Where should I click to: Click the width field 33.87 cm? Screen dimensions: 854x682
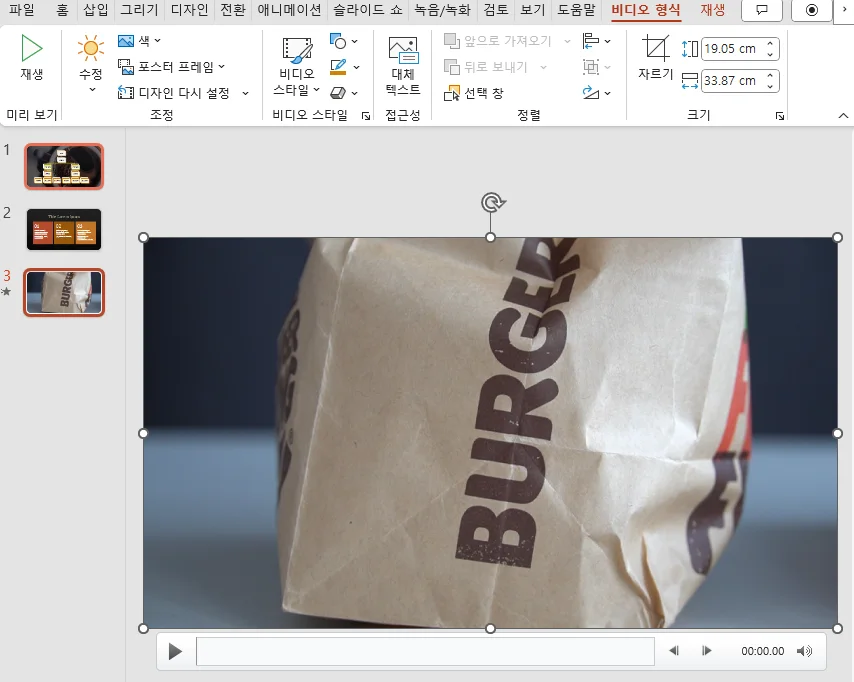point(731,81)
